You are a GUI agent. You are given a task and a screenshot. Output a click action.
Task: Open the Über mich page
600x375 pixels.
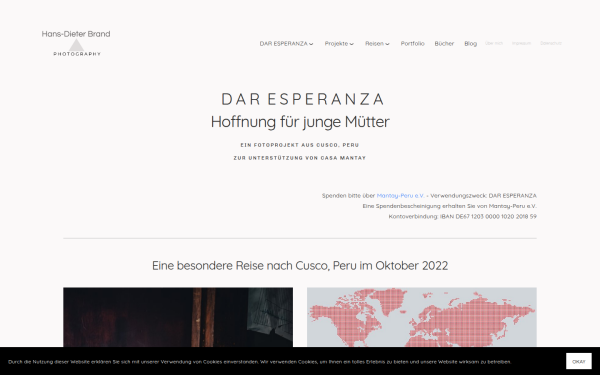(x=494, y=43)
